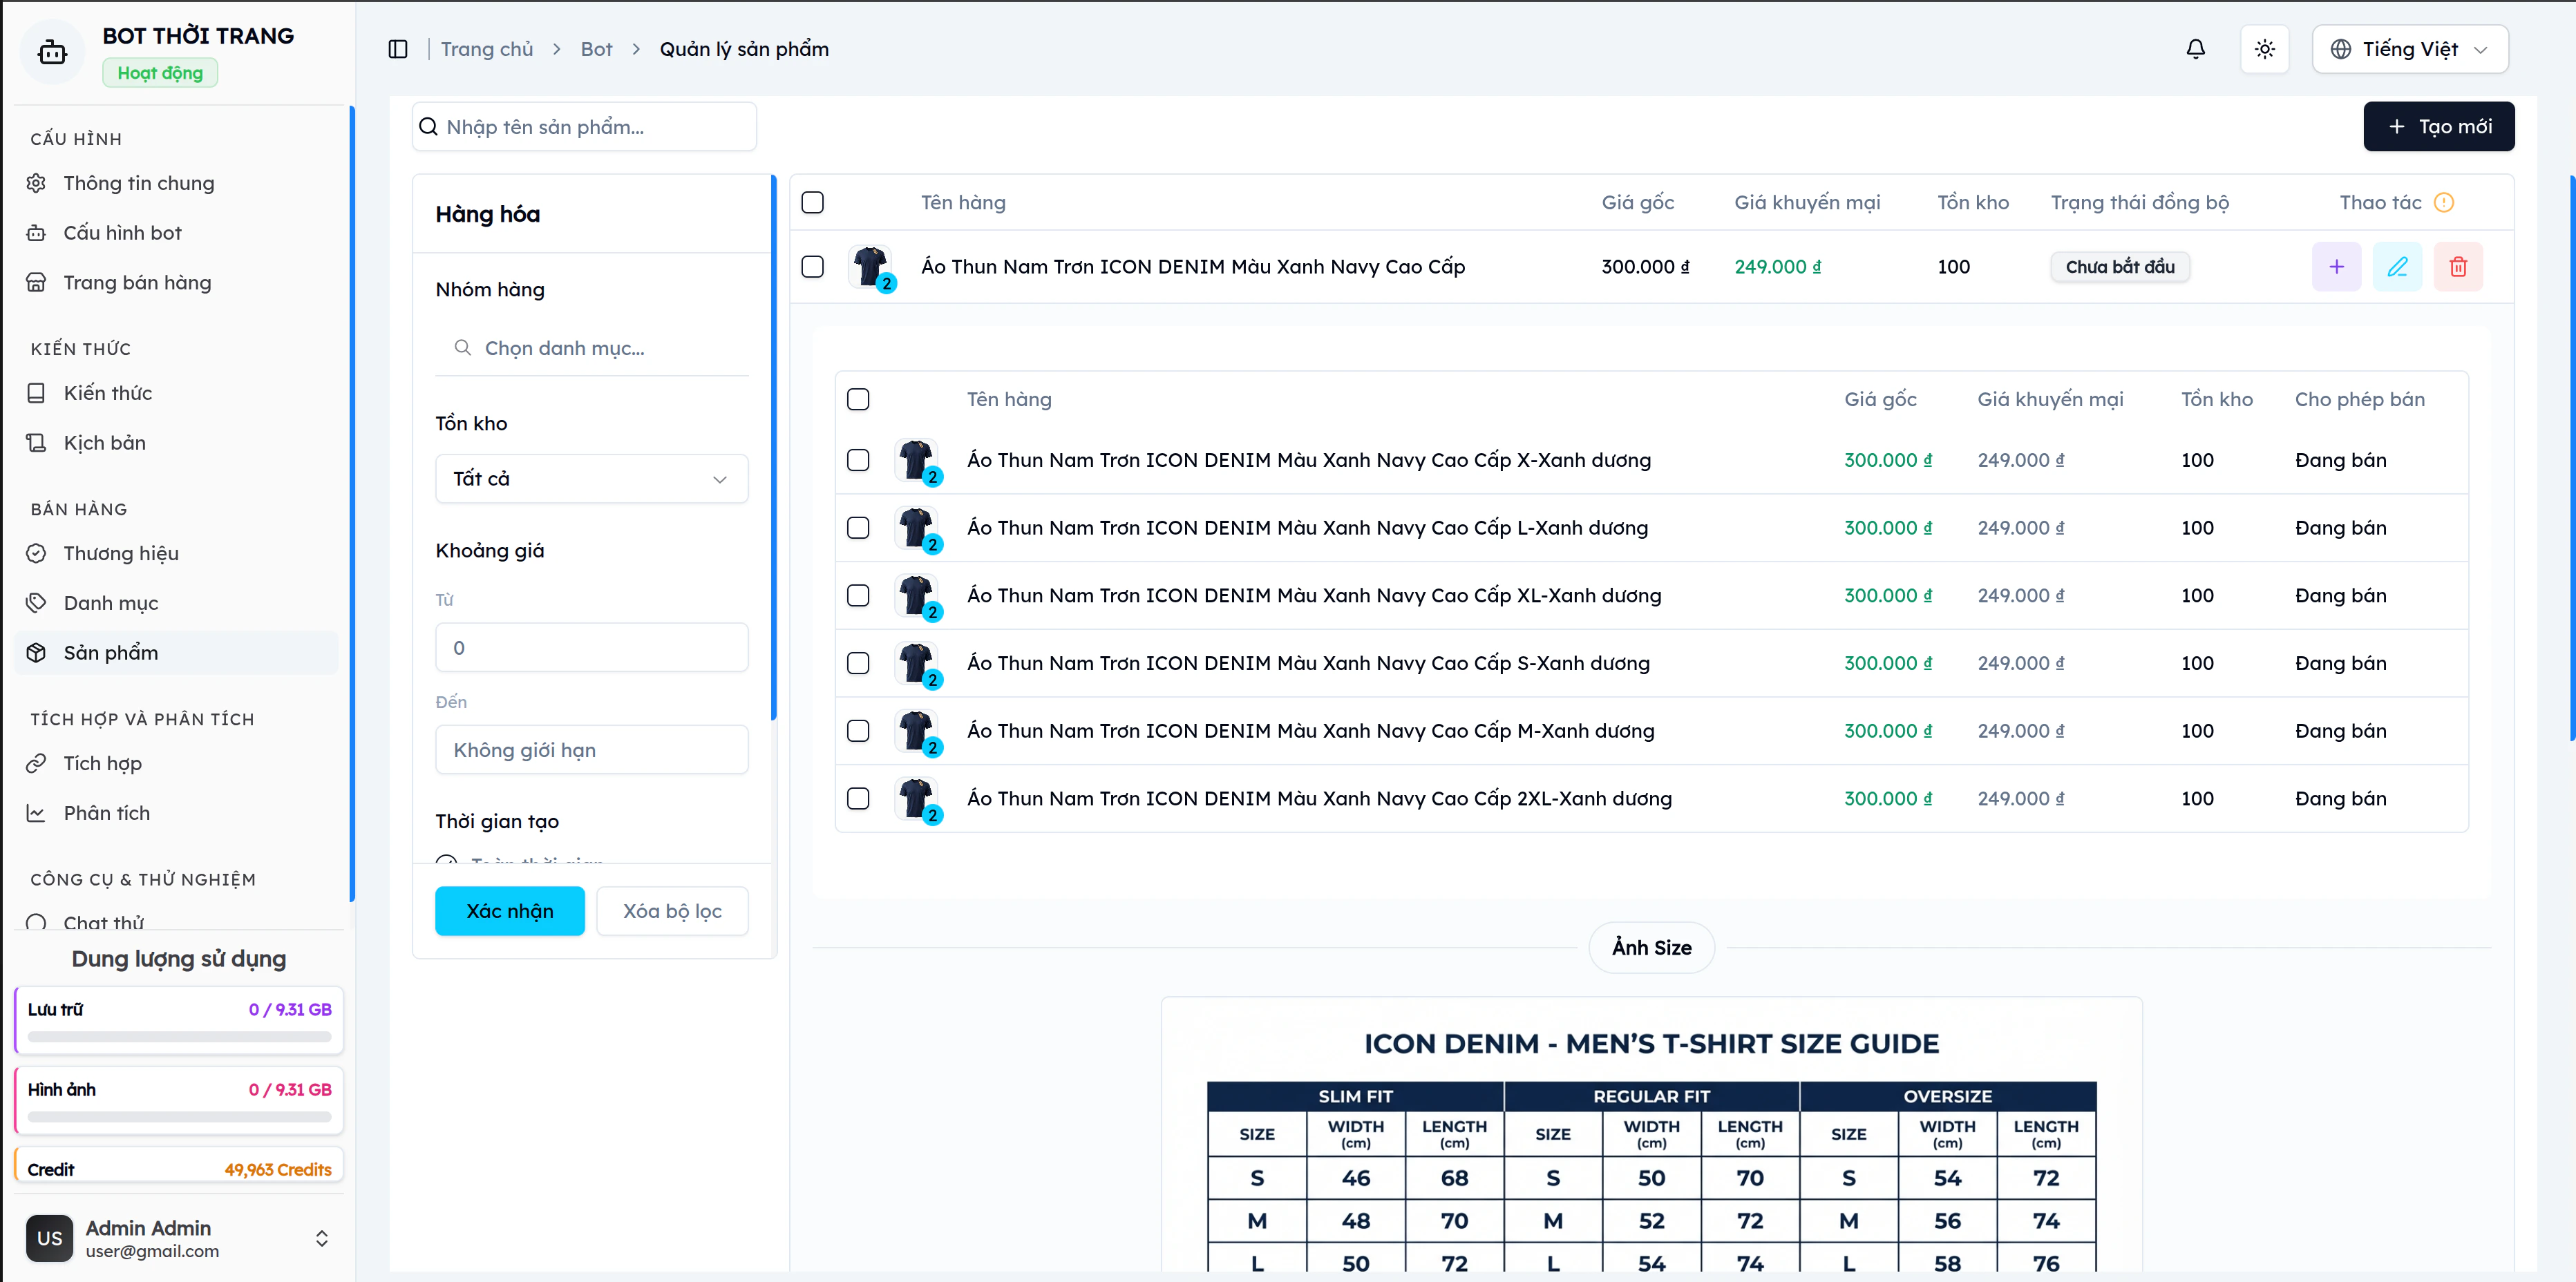Delete product with red trash icon

pyautogui.click(x=2458, y=267)
